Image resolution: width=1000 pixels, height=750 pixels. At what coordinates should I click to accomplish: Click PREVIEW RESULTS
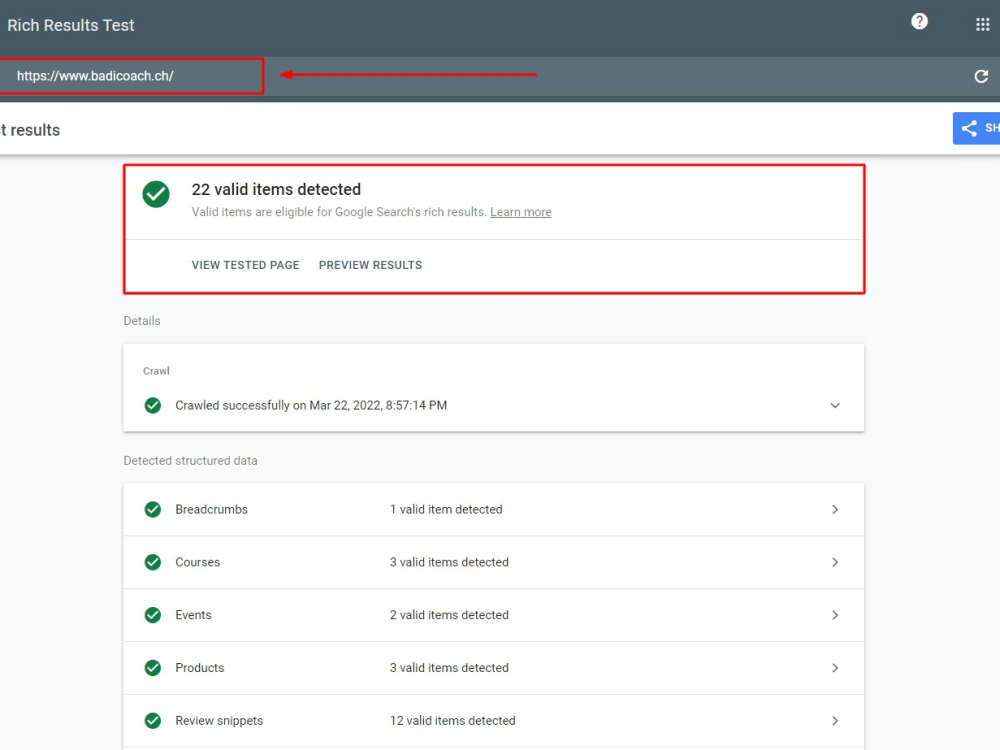pos(371,265)
